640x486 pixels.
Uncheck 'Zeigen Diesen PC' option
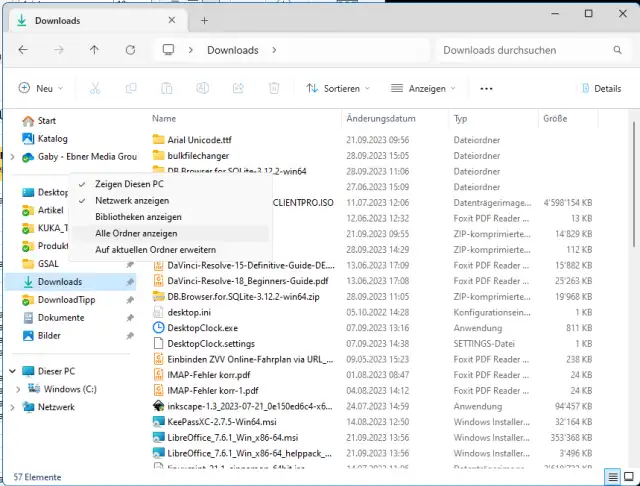[x=129, y=184]
